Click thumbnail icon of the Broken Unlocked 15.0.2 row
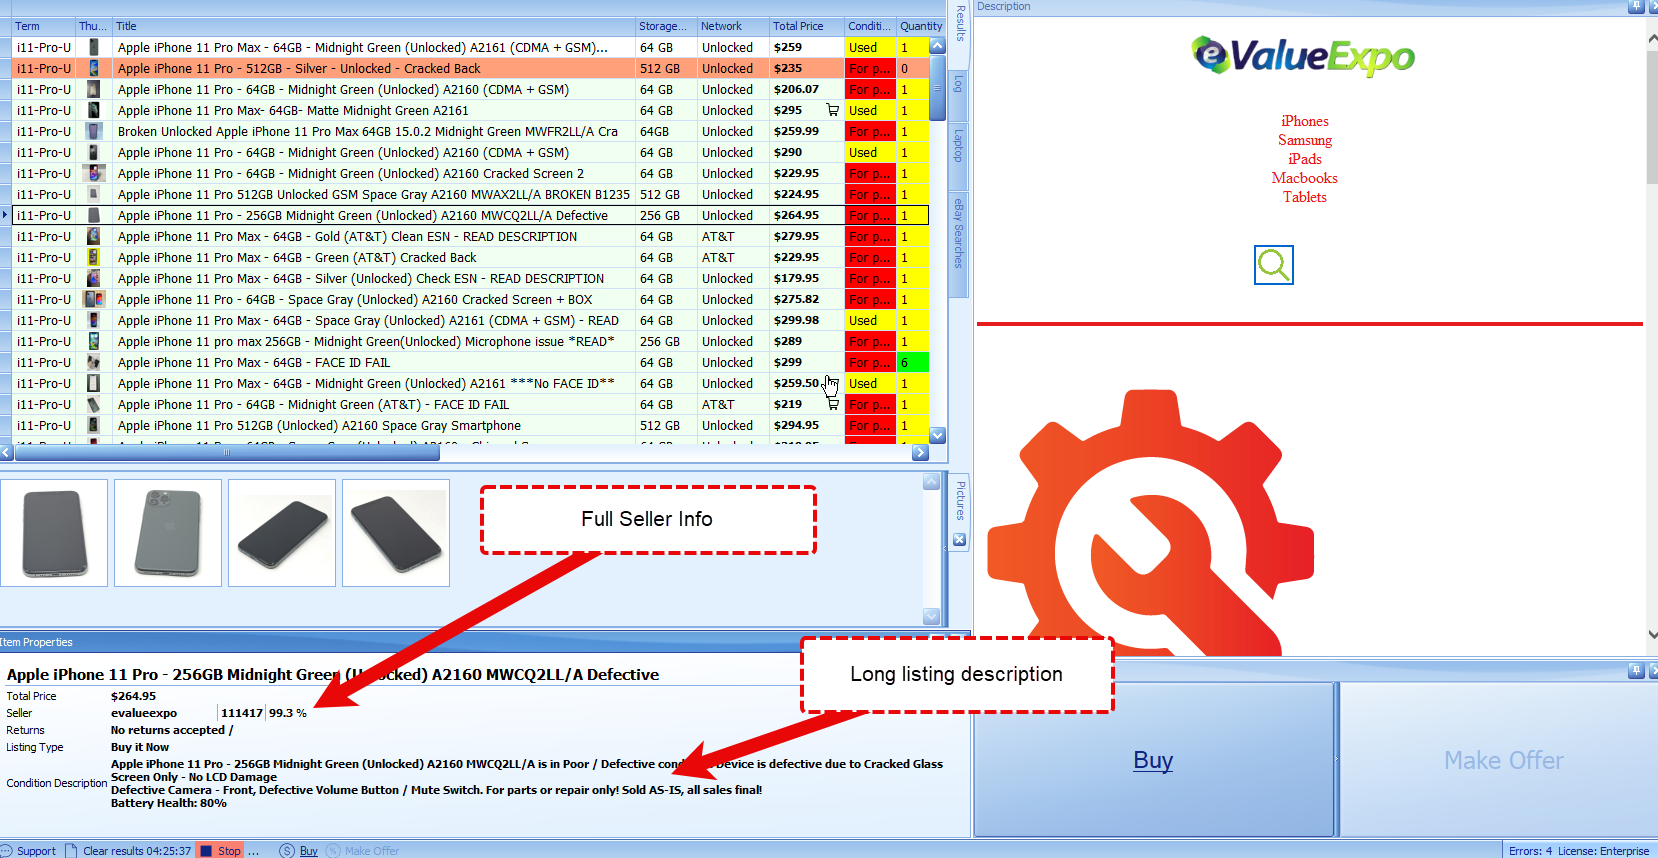The width and height of the screenshot is (1658, 858). point(93,131)
